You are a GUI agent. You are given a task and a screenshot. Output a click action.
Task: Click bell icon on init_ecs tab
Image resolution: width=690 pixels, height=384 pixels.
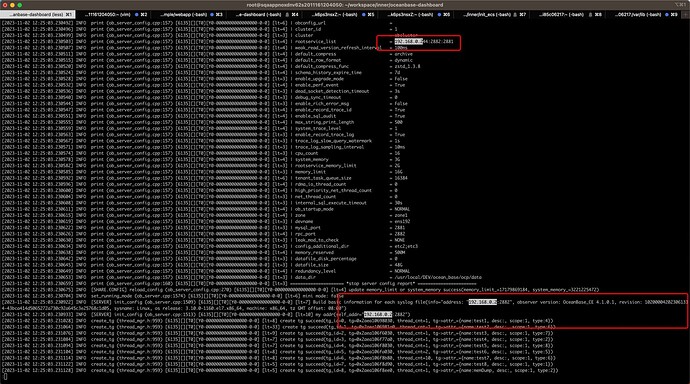tap(515, 15)
